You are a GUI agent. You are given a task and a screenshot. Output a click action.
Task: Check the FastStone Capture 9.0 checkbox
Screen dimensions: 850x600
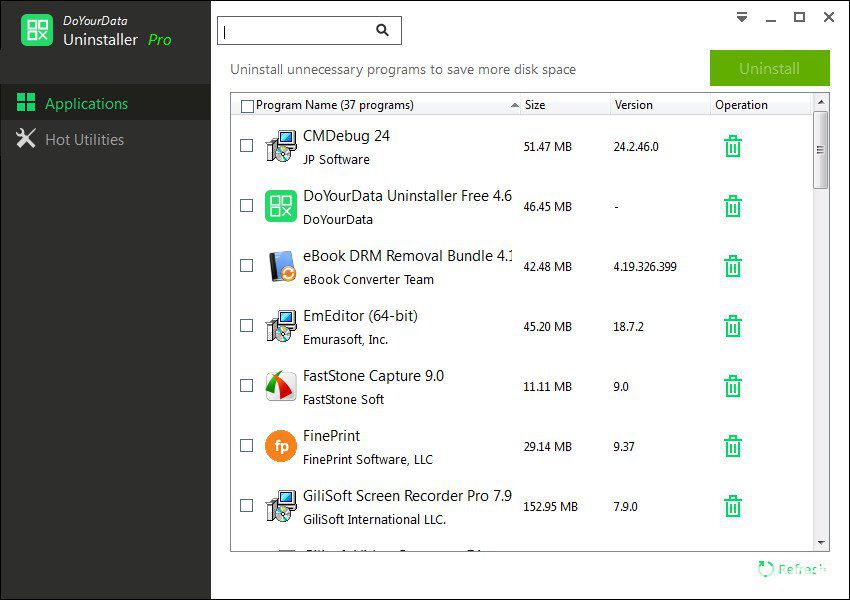(x=246, y=385)
